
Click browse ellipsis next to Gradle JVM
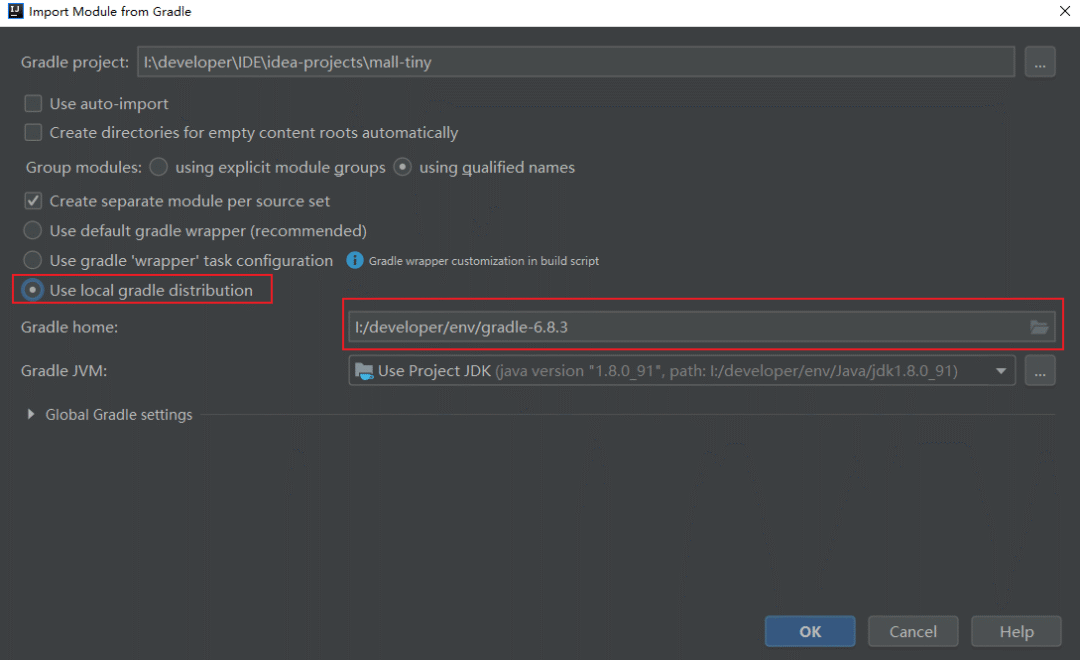tap(1040, 371)
